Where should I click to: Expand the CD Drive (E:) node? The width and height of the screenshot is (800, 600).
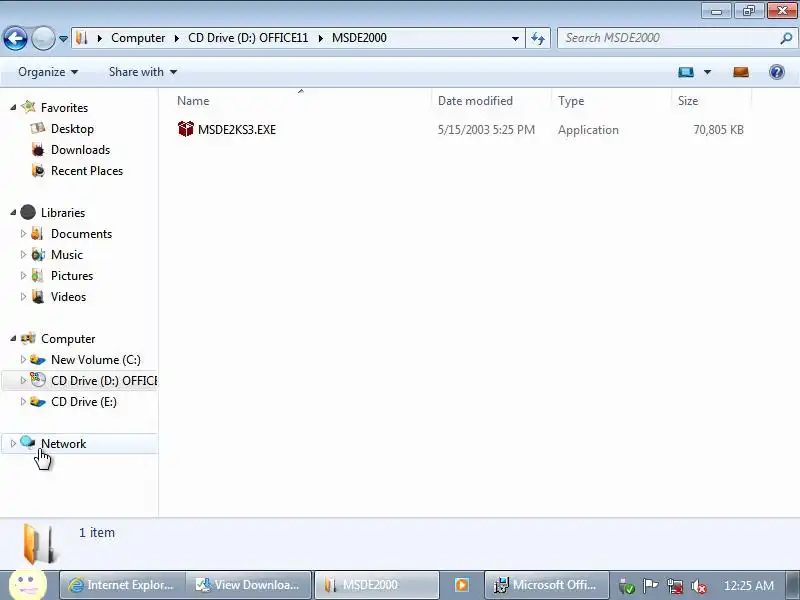(23, 401)
